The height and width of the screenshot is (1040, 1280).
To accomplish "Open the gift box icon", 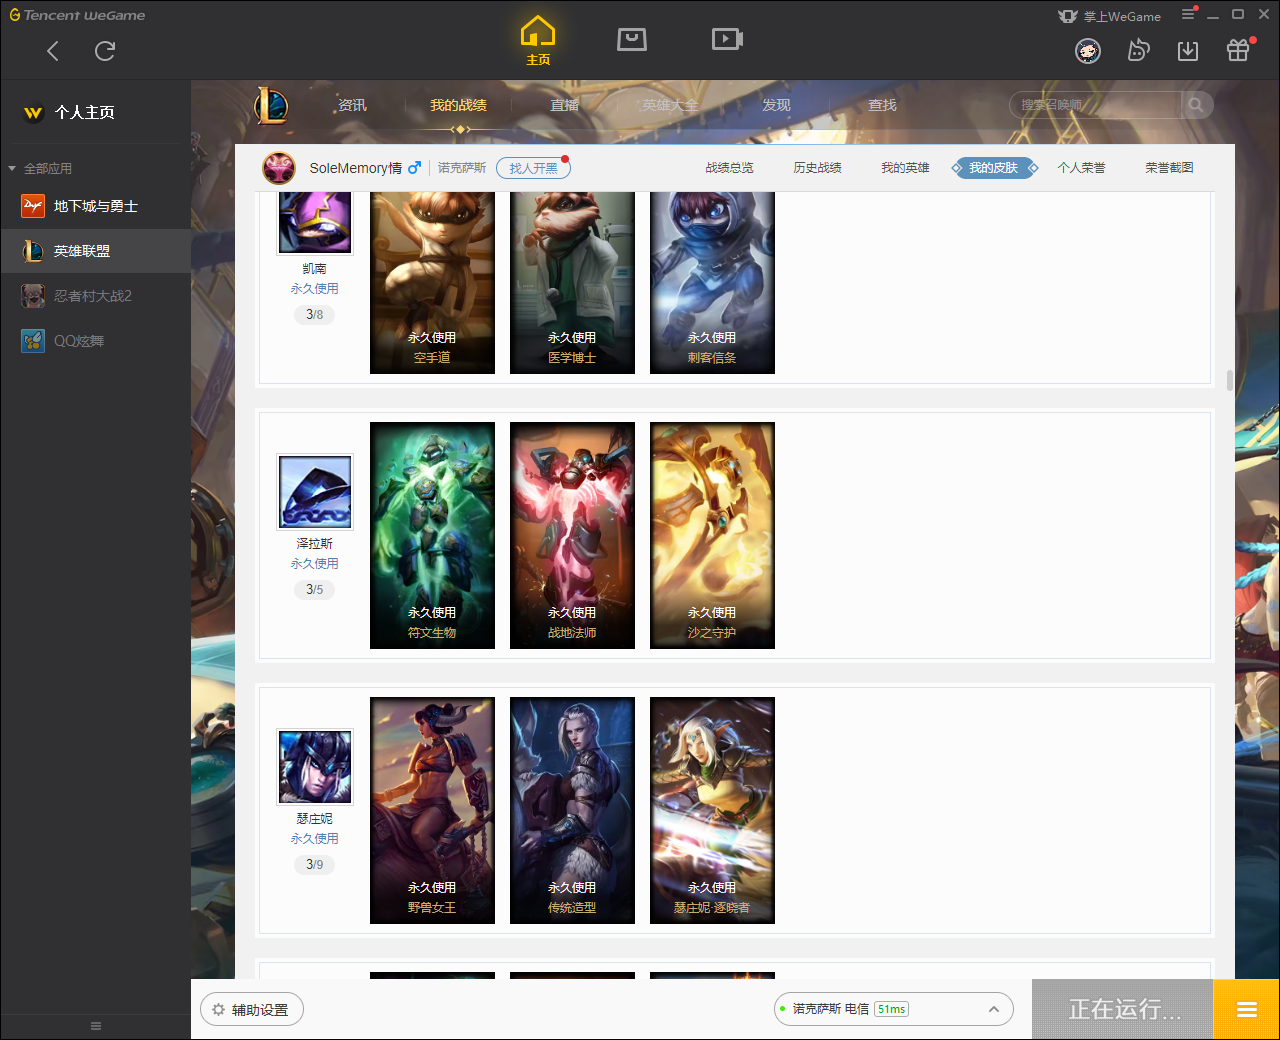I will pyautogui.click(x=1238, y=50).
